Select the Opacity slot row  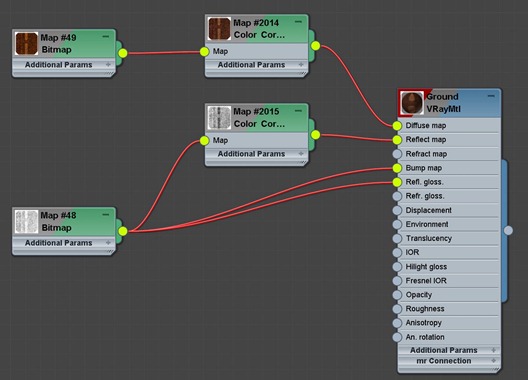pyautogui.click(x=448, y=295)
